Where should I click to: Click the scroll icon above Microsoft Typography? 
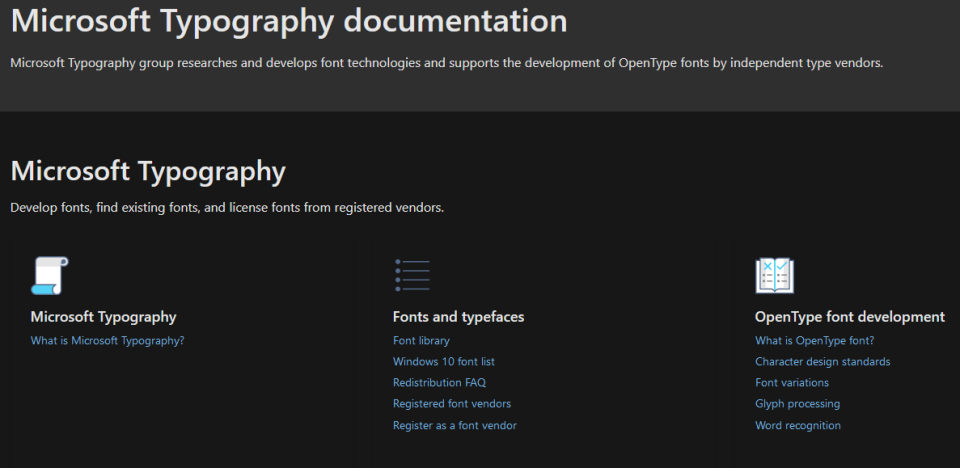[x=50, y=276]
